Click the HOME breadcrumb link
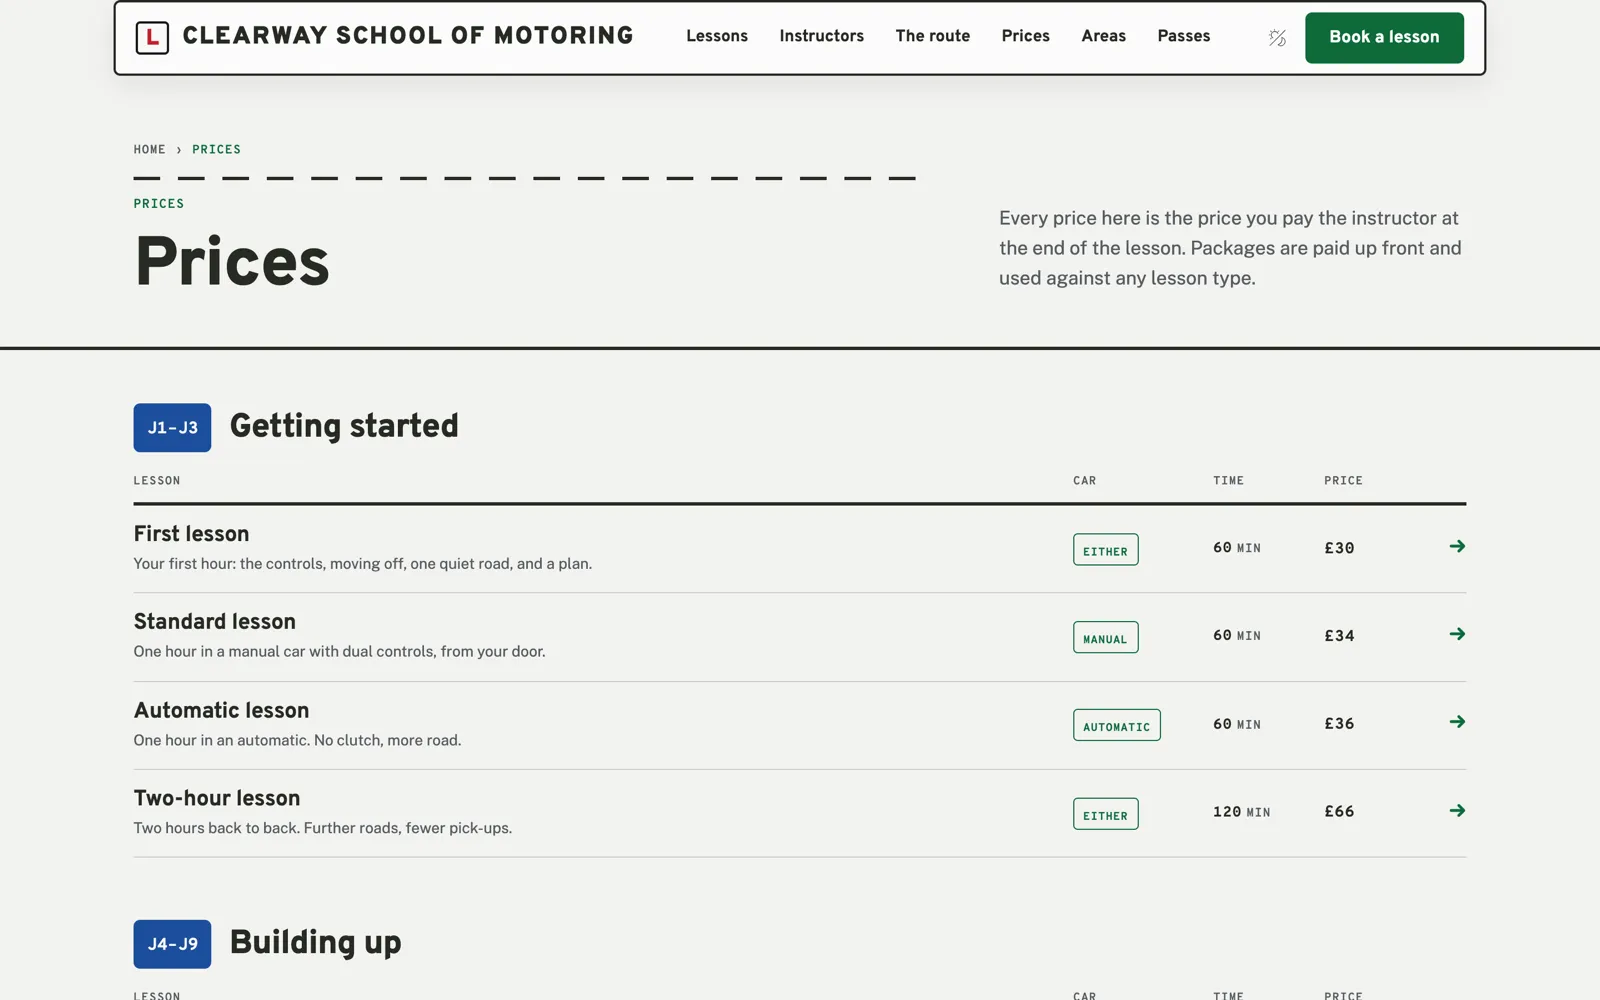1600x1000 pixels. 150,150
